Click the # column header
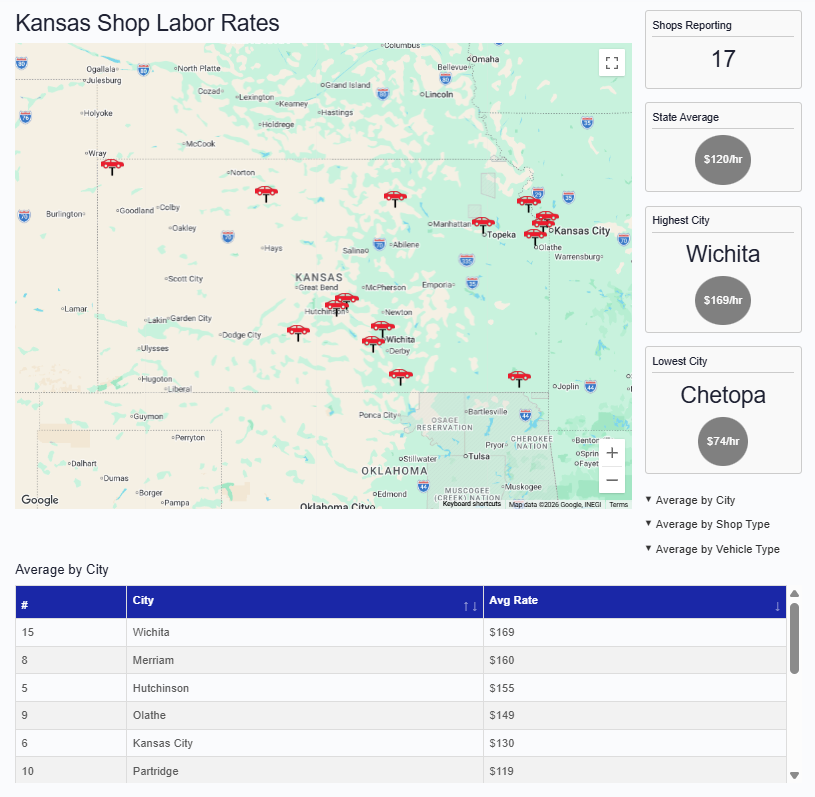Image resolution: width=815 pixels, height=797 pixels. (71, 602)
